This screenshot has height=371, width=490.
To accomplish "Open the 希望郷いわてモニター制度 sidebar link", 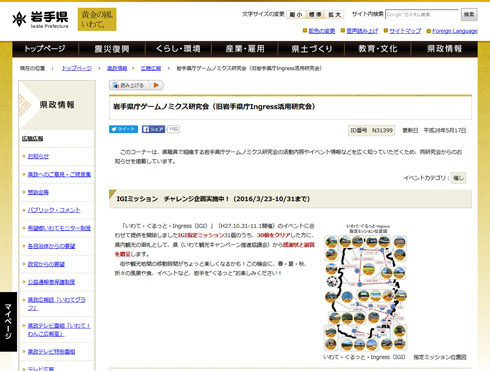I will tap(59, 228).
